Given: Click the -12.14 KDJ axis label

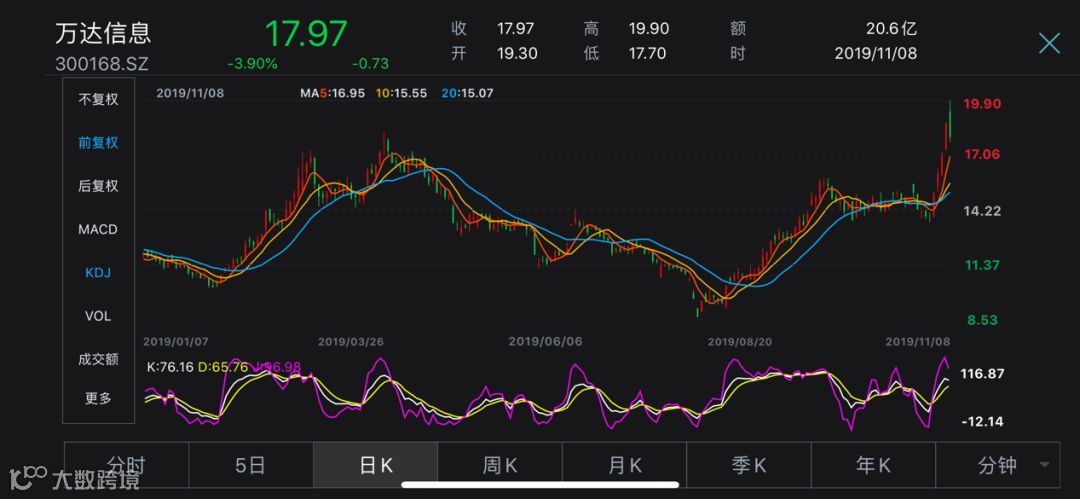Looking at the screenshot, I should coord(982,420).
